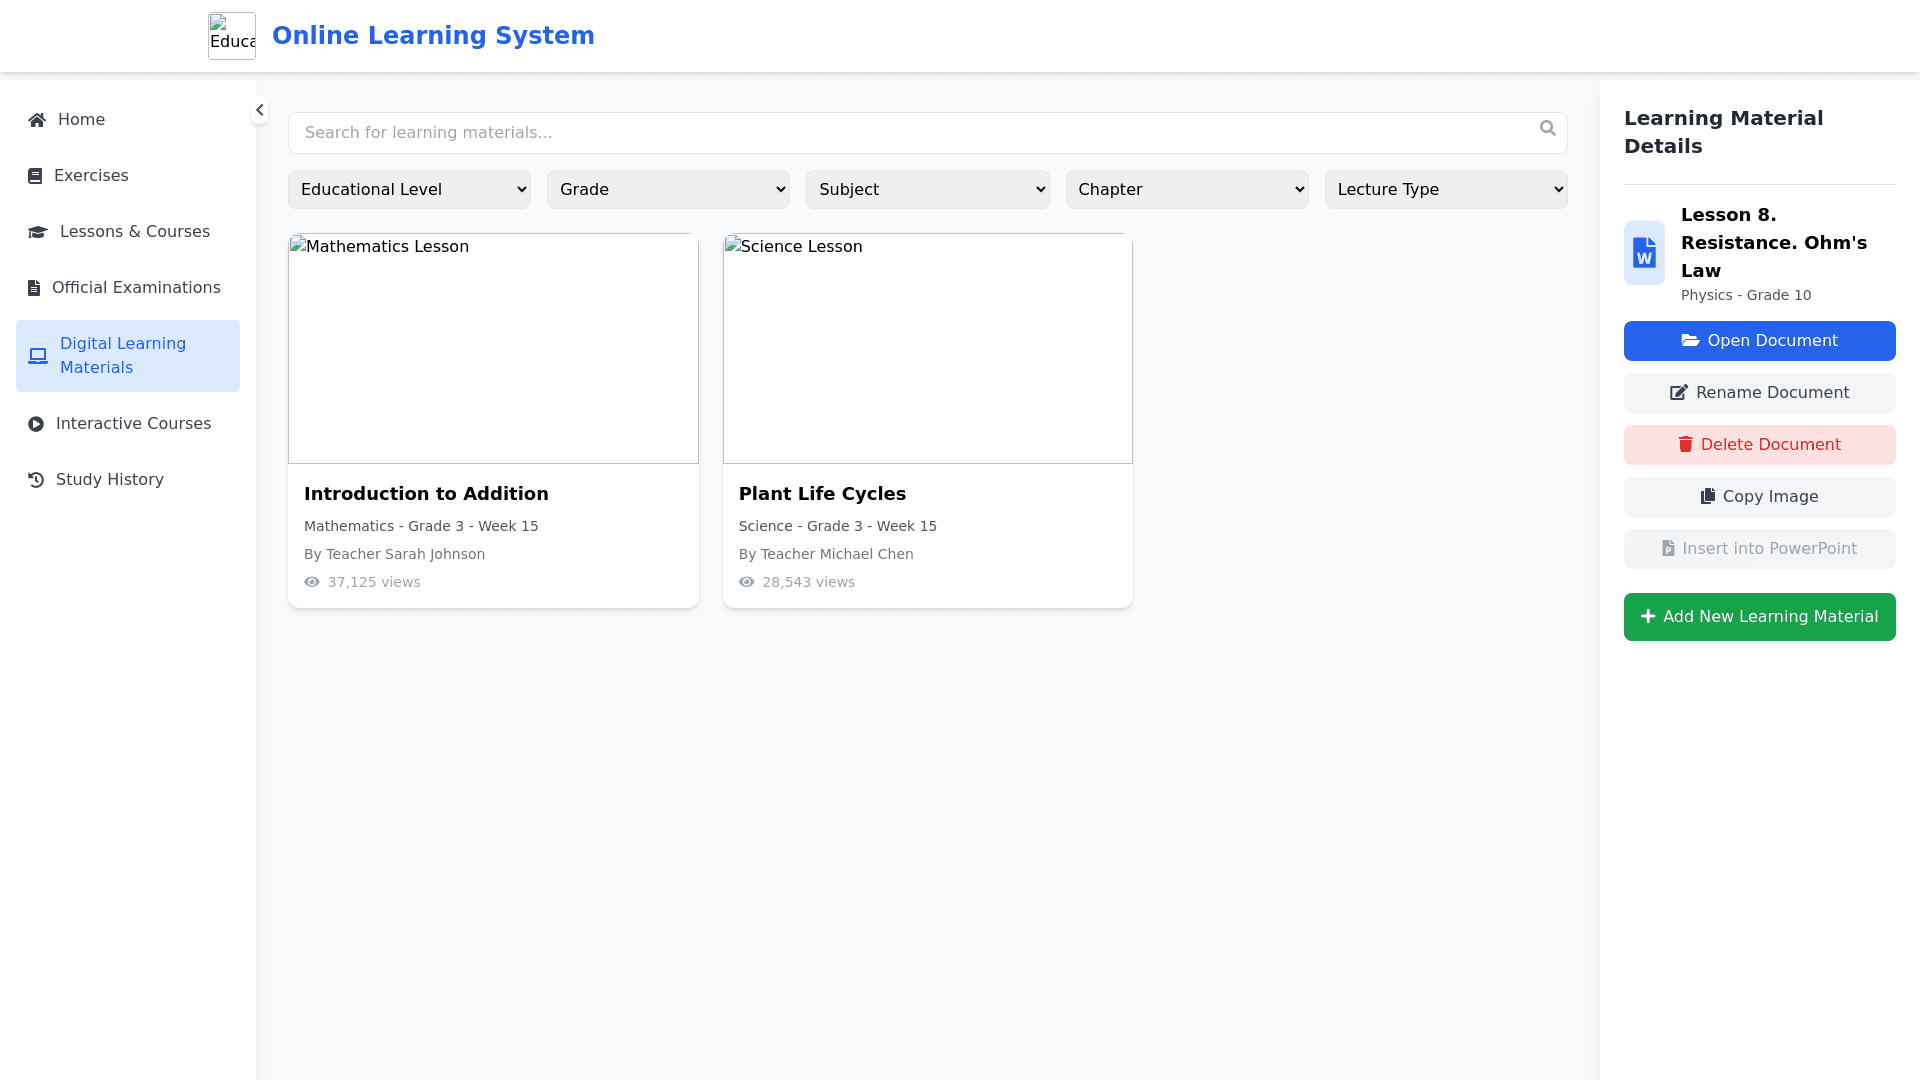Click Add New Learning Material button

tap(1759, 617)
